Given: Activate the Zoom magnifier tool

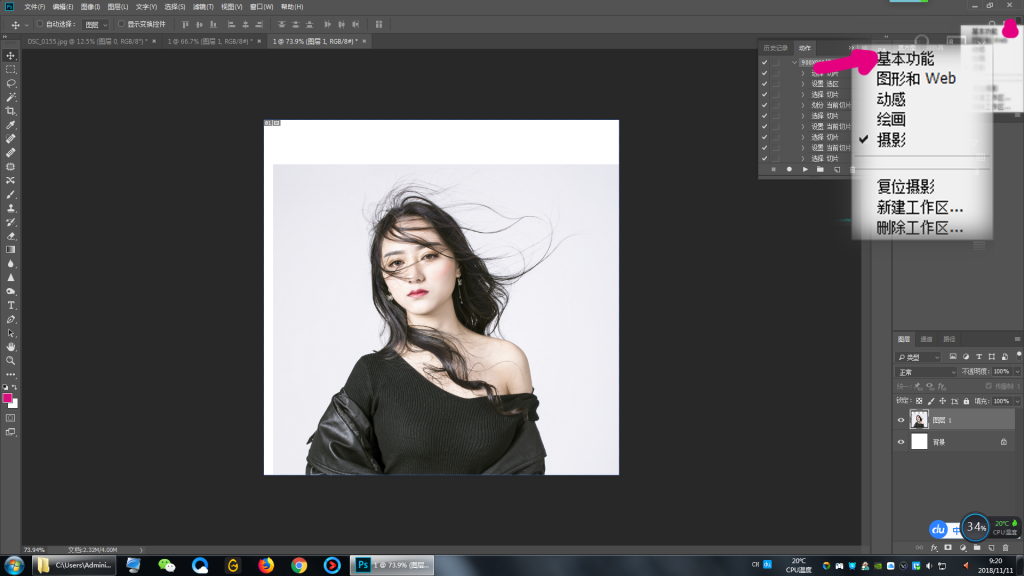Looking at the screenshot, I should pos(11,360).
